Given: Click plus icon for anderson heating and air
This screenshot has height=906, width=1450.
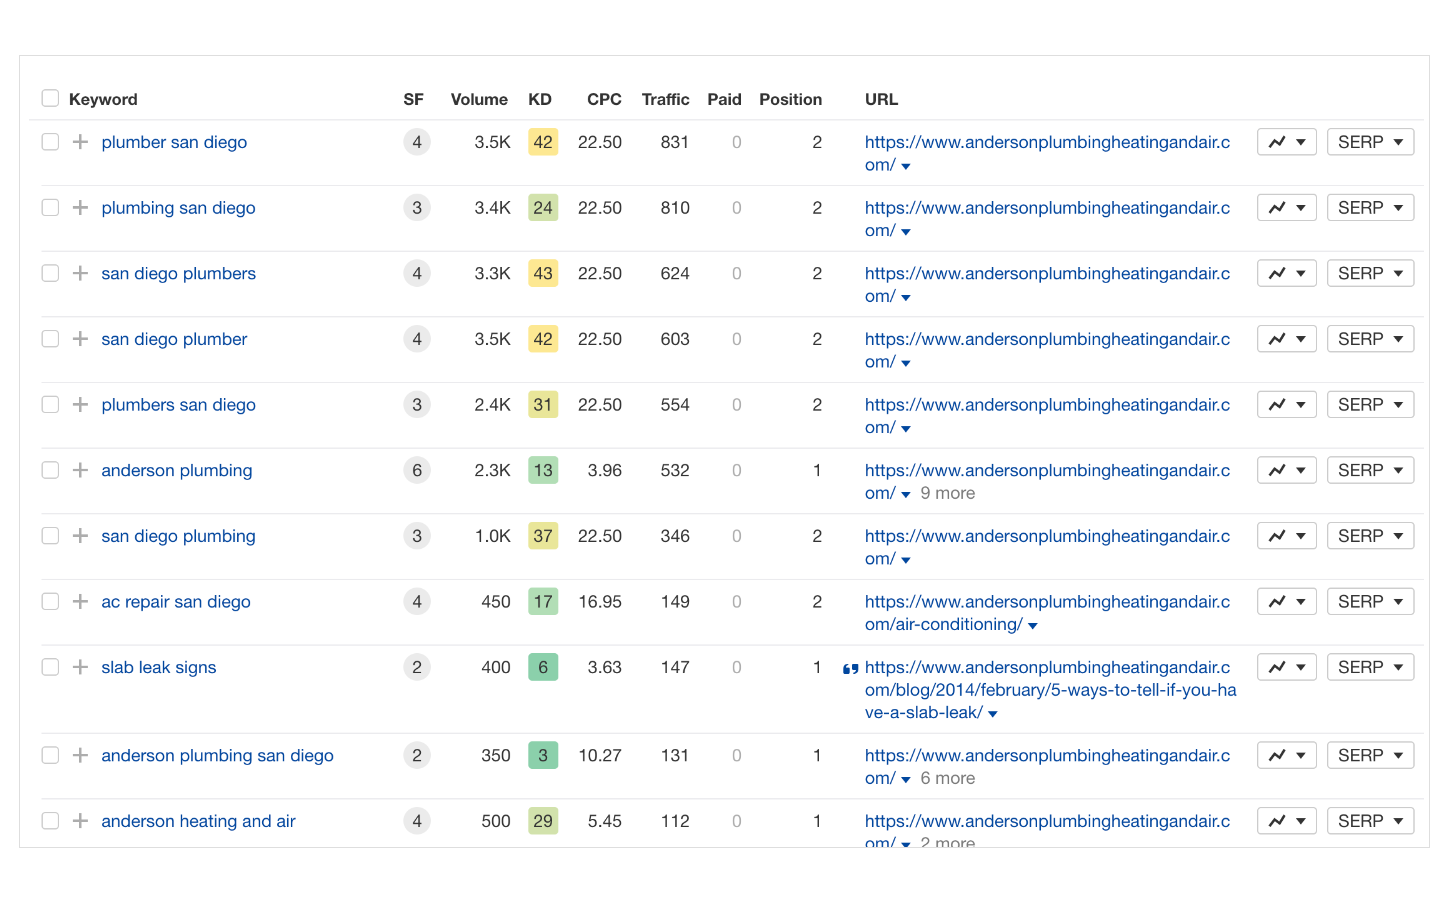Looking at the screenshot, I should [80, 821].
